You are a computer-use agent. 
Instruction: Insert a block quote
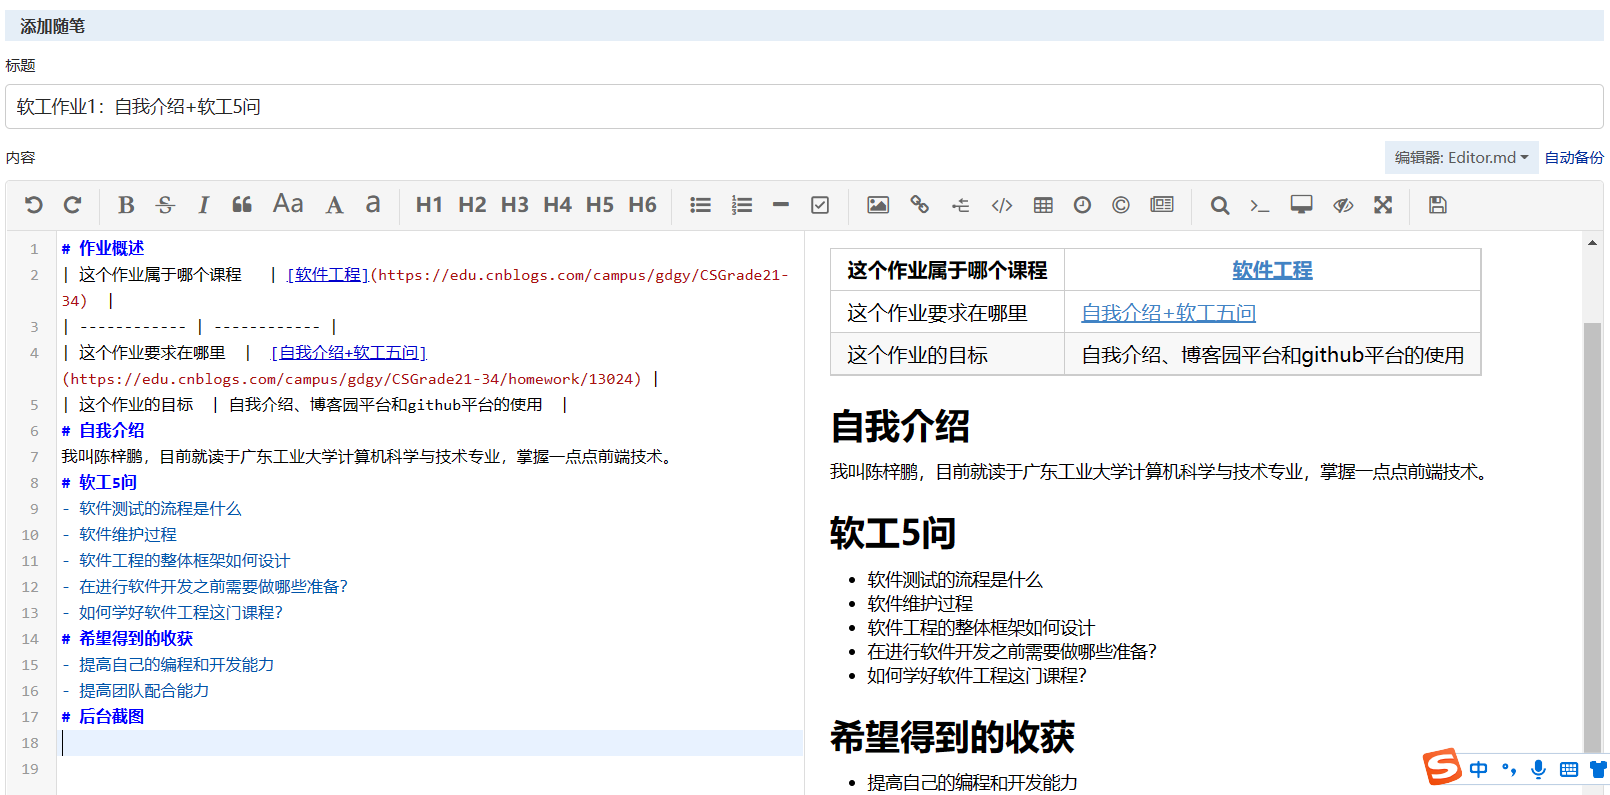click(x=242, y=205)
